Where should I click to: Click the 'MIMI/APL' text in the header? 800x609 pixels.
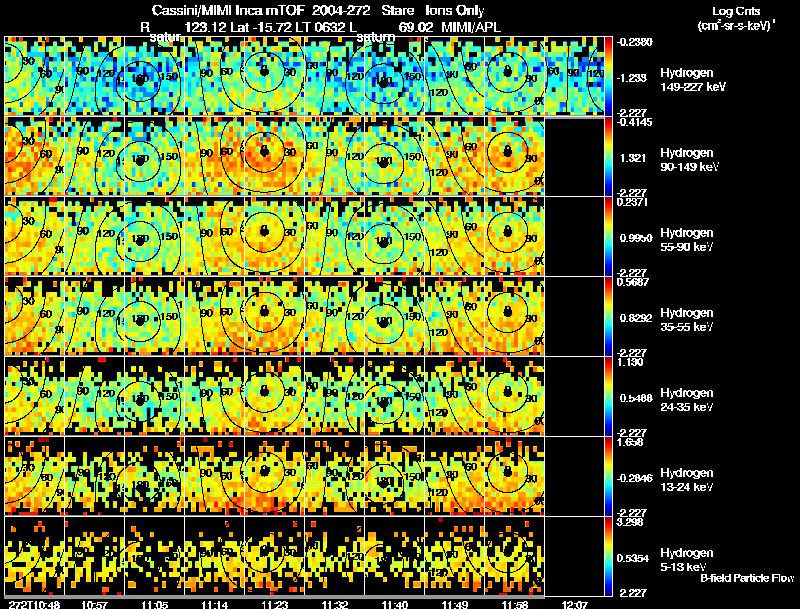coord(471,27)
